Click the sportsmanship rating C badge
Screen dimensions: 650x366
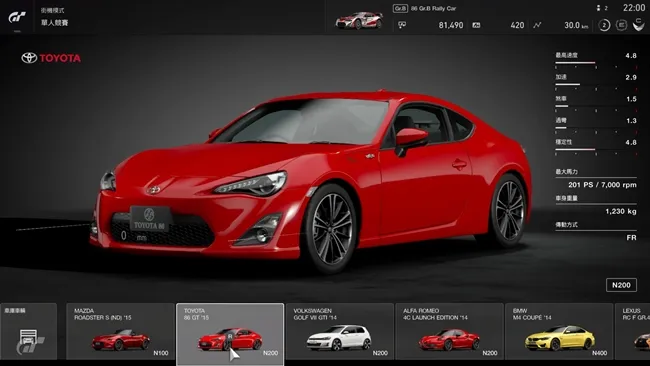tap(639, 24)
